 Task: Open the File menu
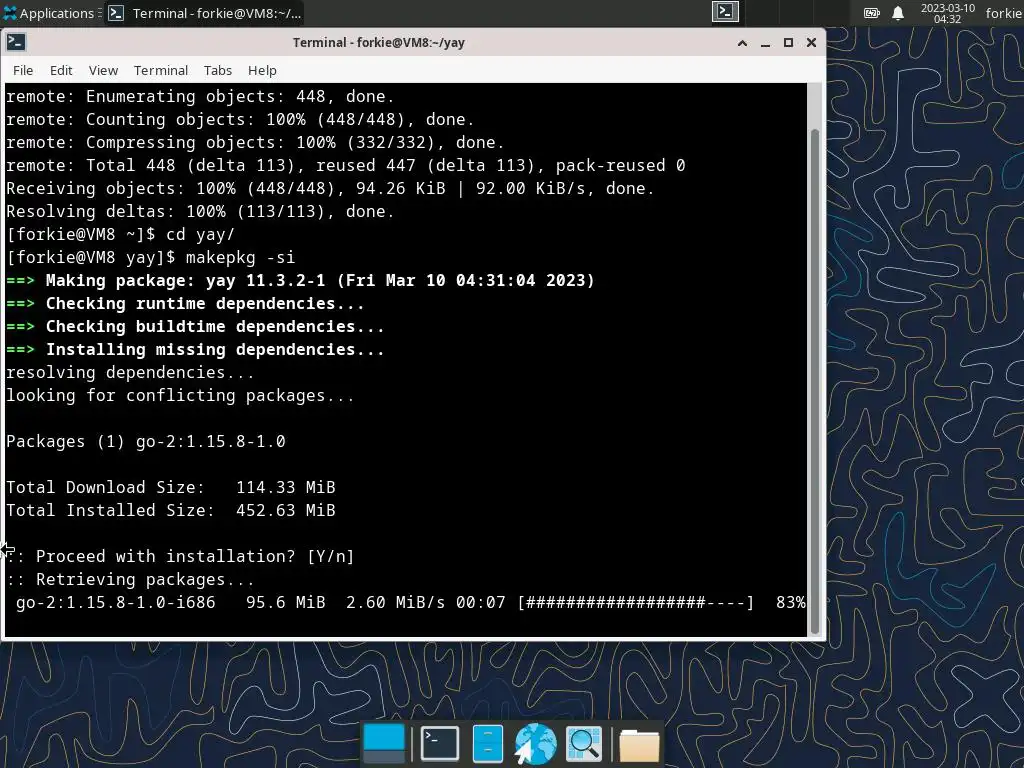[x=23, y=70]
